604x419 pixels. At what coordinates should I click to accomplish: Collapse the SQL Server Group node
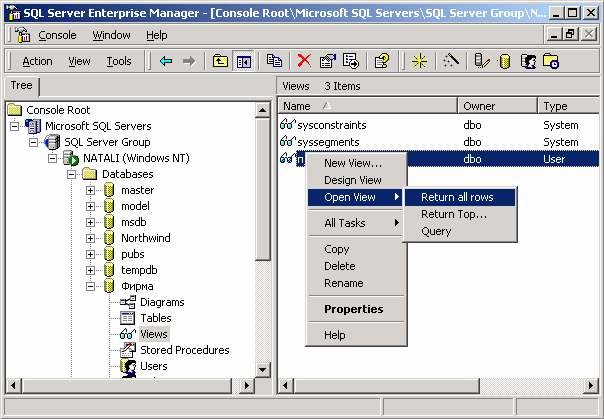(34, 142)
